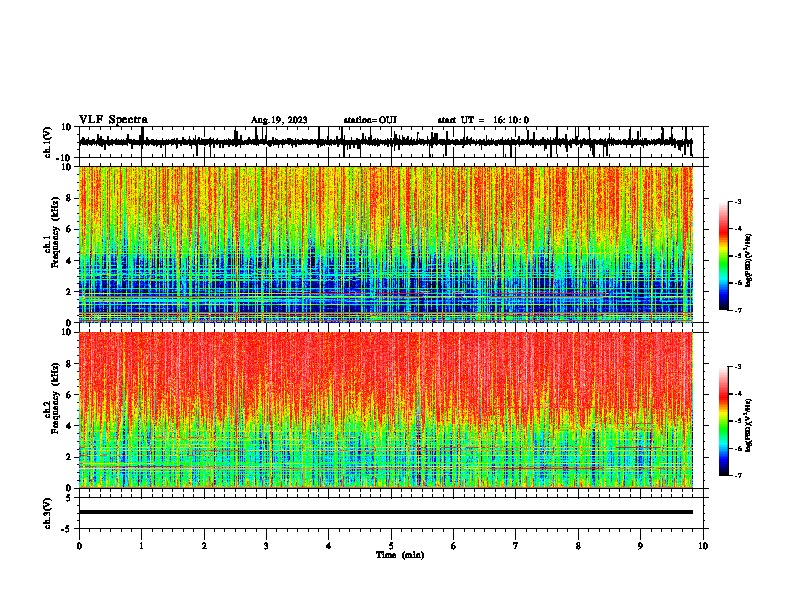Click the 'Time (min)' axis label
Image resolution: width=792 pixels, height=612 pixels.
[x=400, y=555]
